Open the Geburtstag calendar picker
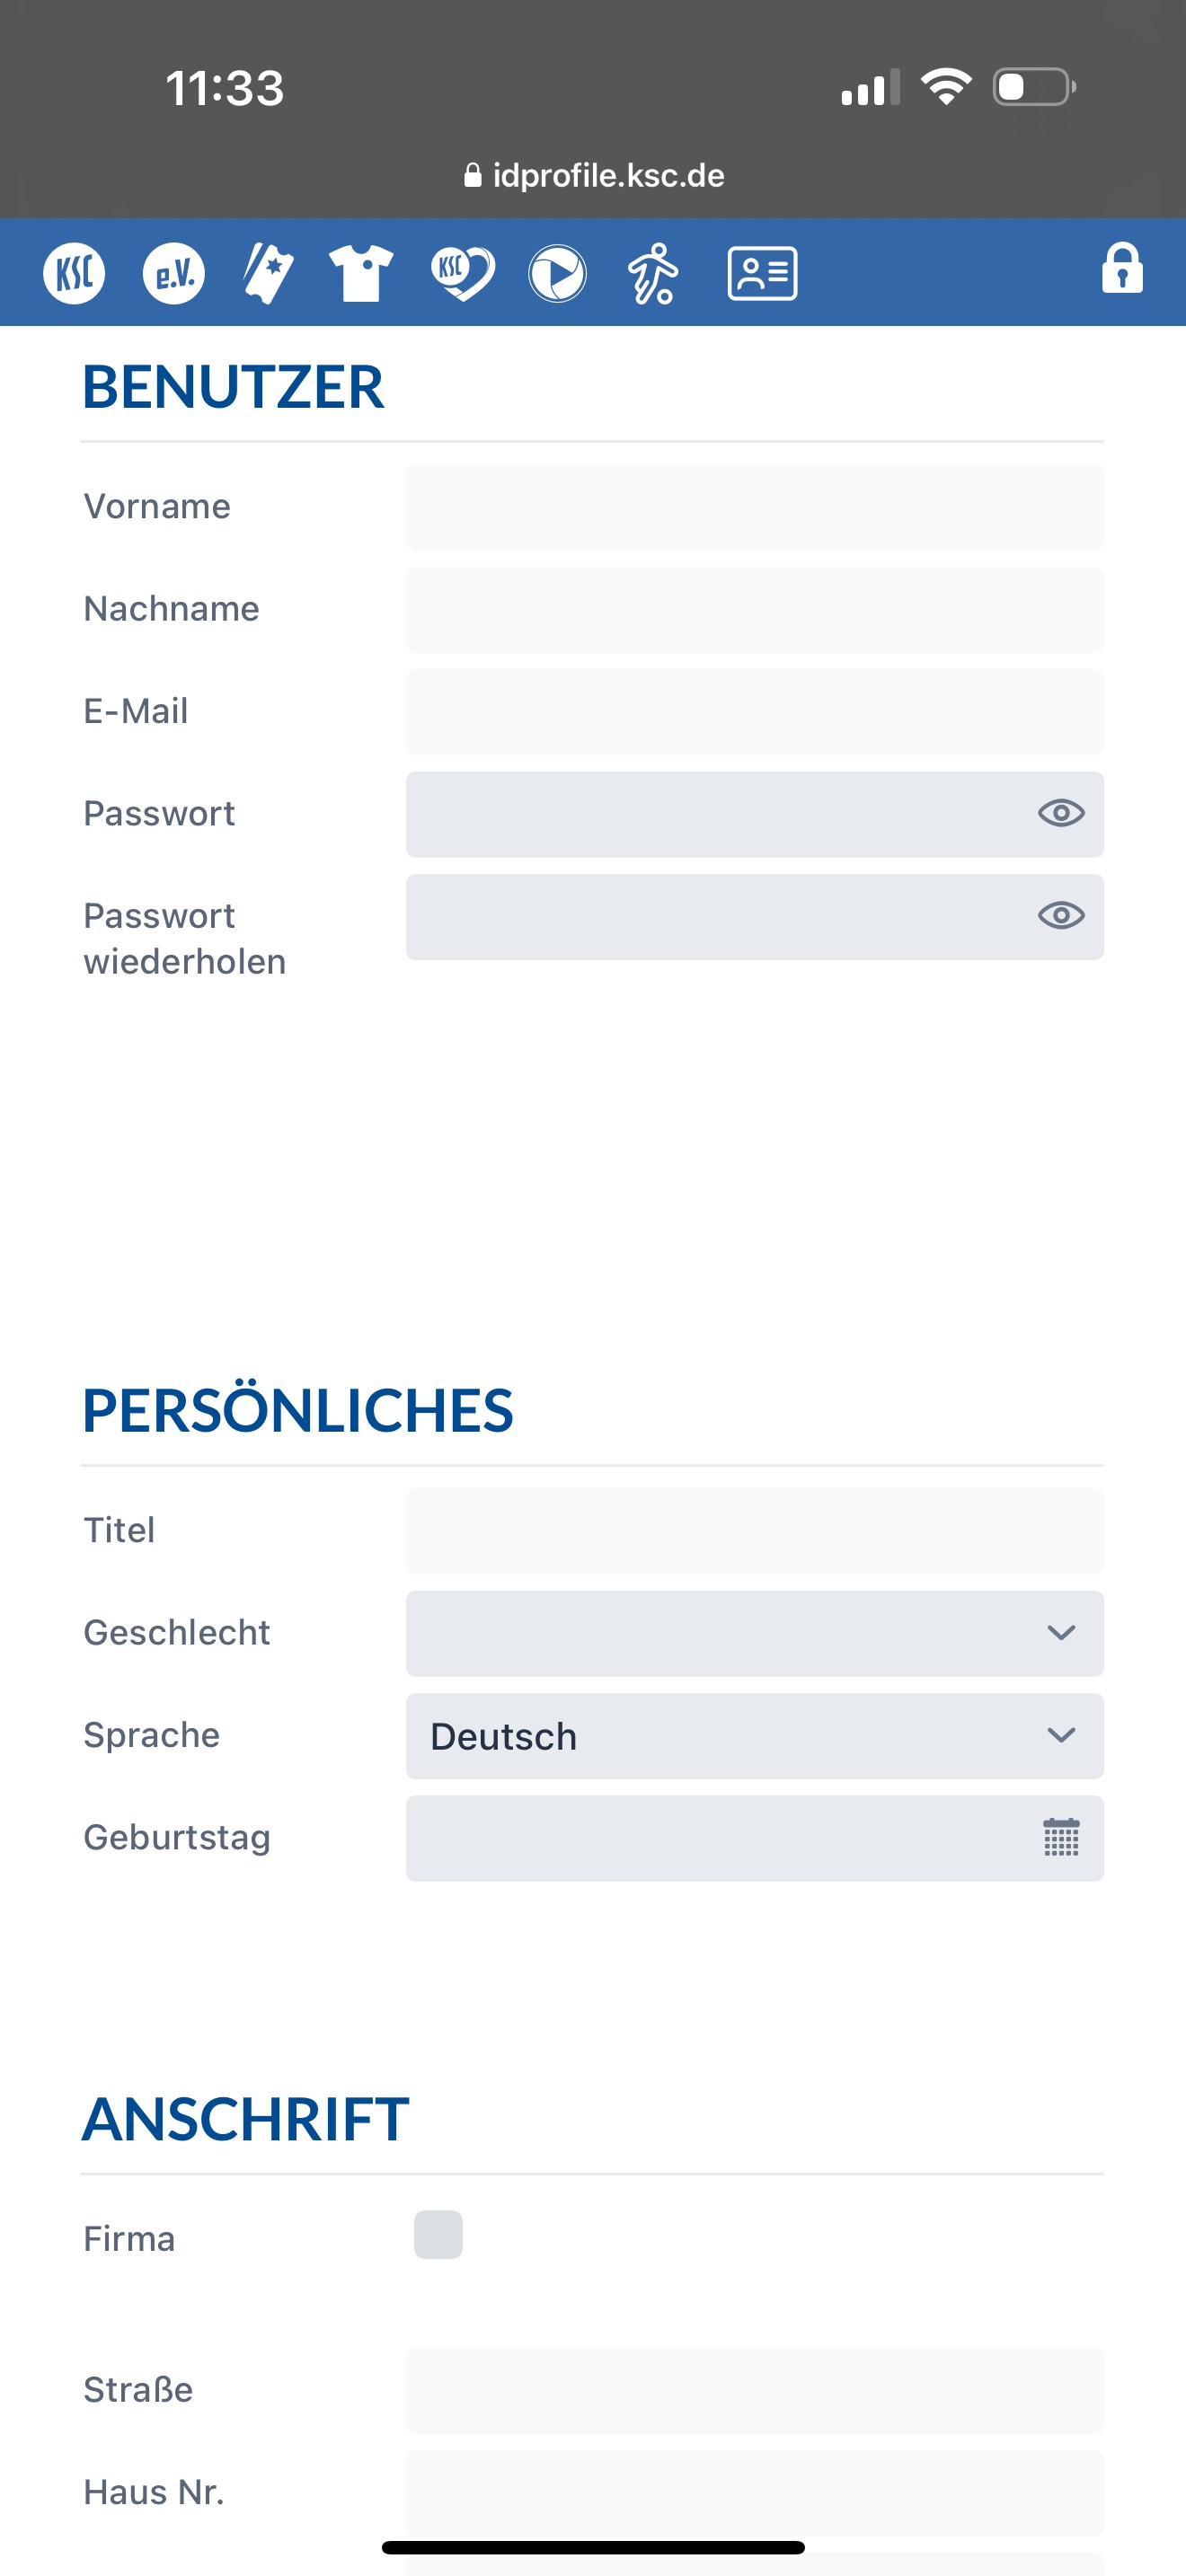This screenshot has height=2576, width=1186. (x=1061, y=1838)
